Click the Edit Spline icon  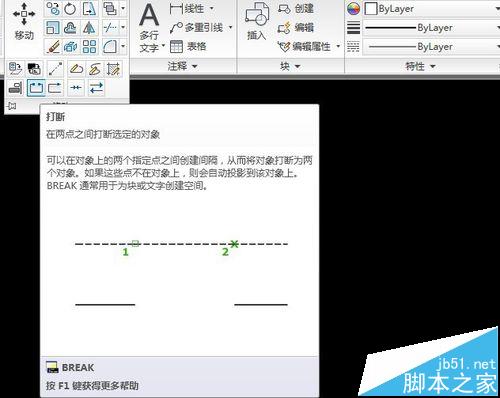click(95, 69)
